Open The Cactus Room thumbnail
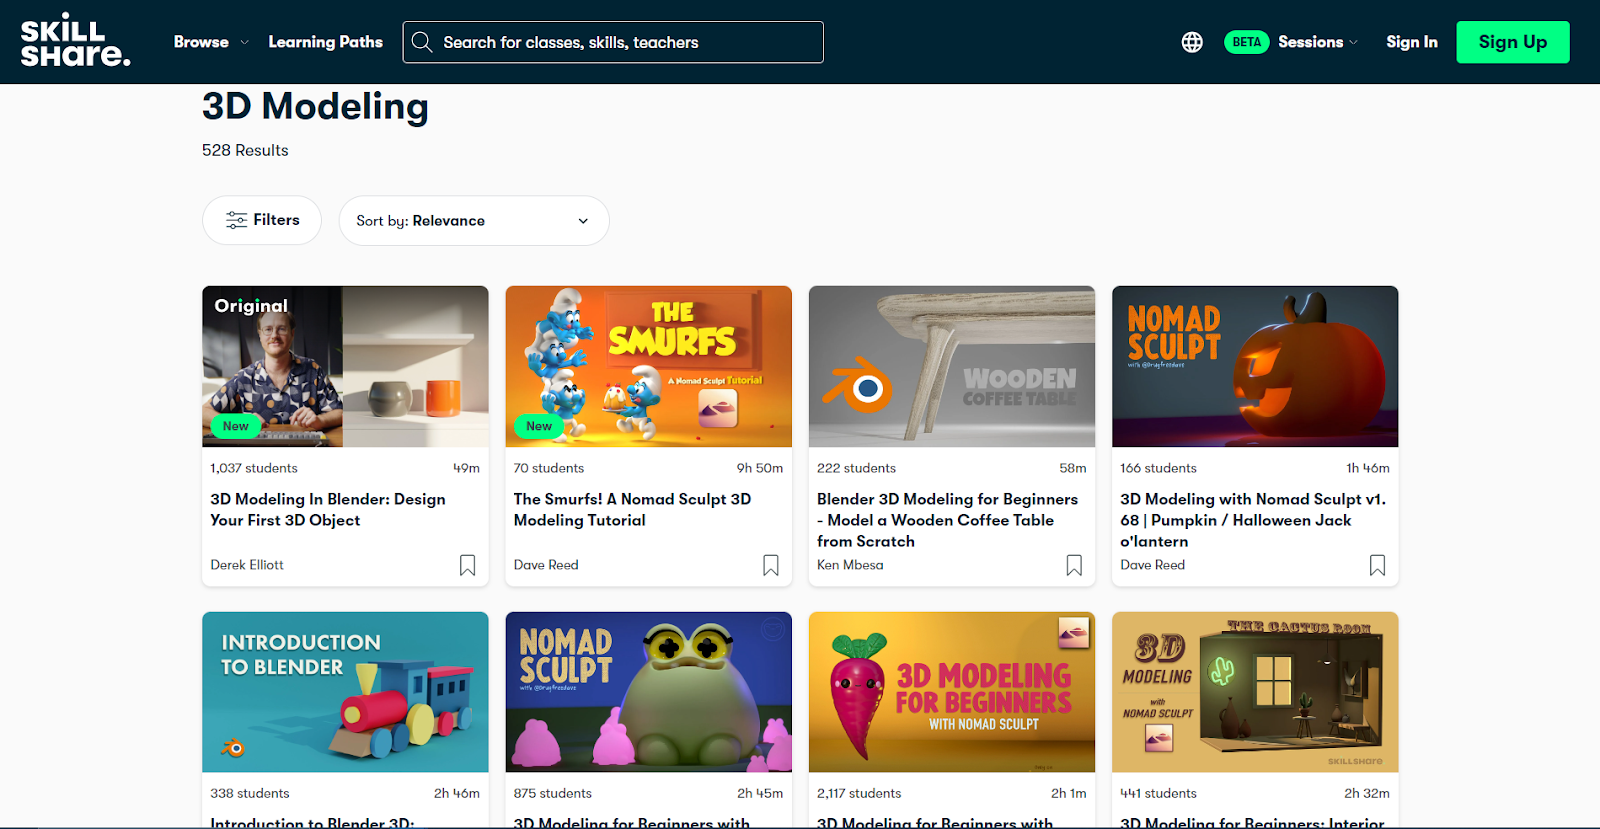Image resolution: width=1600 pixels, height=829 pixels. [1255, 692]
